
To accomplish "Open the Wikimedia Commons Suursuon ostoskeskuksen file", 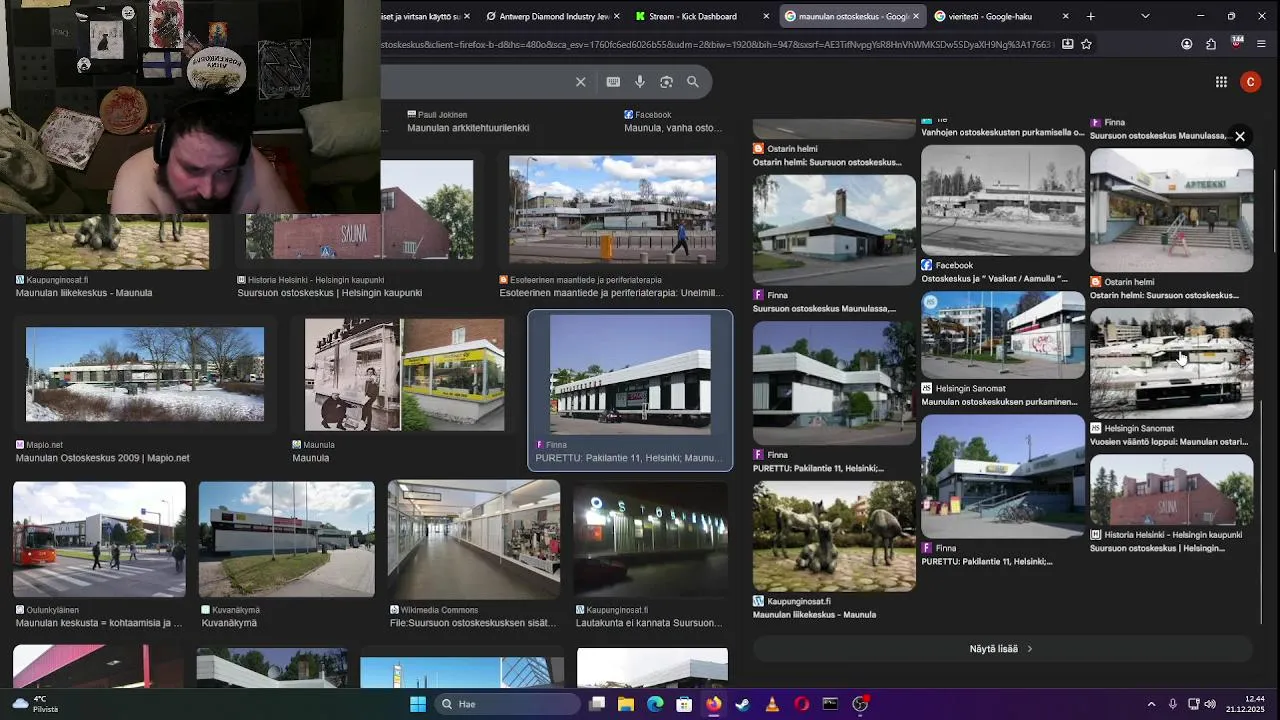I will pos(473,623).
